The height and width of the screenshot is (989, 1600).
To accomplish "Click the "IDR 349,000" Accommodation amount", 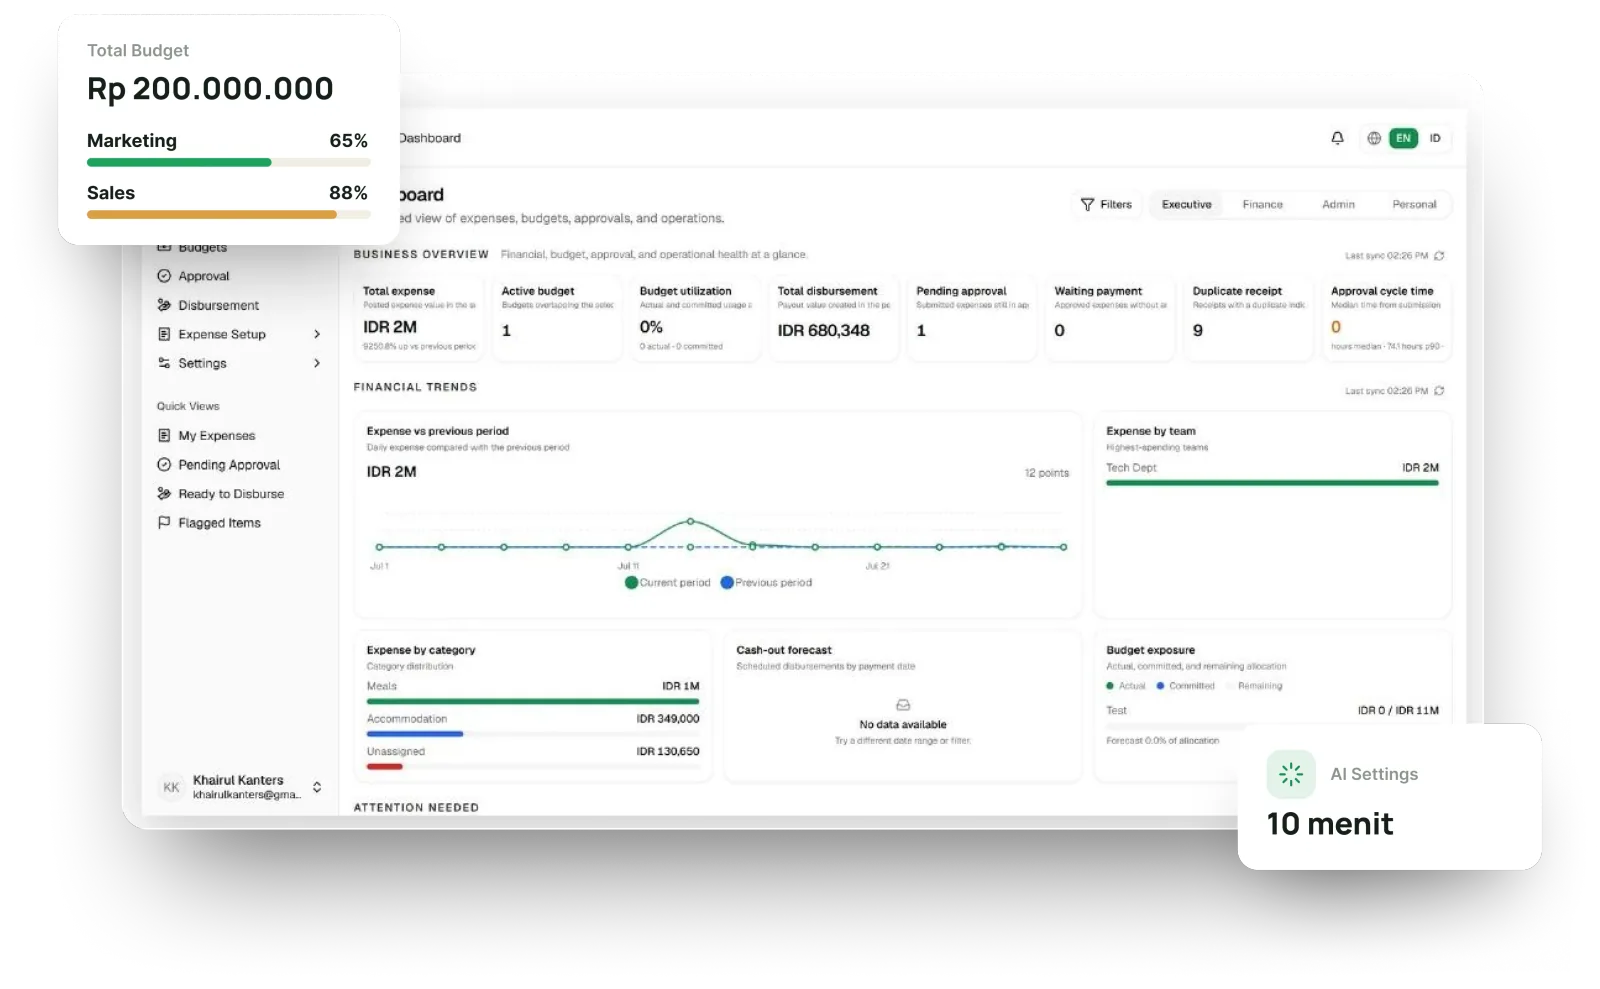I will click(668, 719).
